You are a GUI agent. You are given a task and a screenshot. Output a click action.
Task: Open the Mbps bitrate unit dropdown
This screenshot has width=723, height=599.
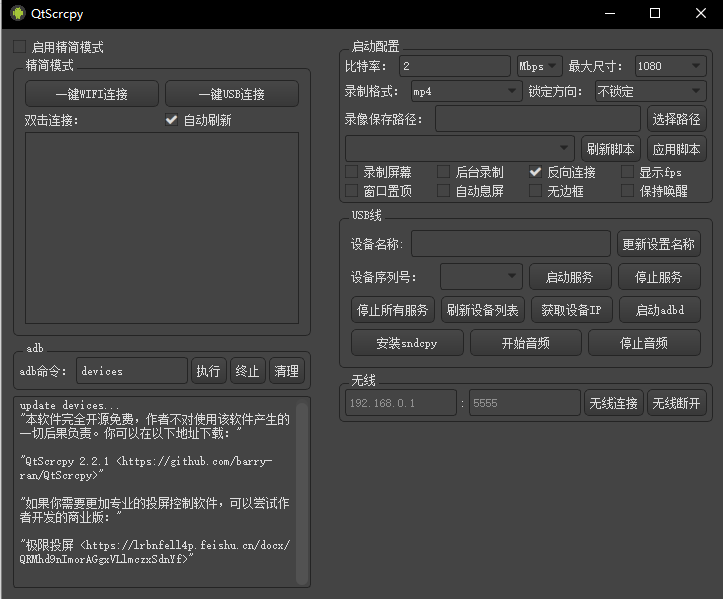coord(539,66)
